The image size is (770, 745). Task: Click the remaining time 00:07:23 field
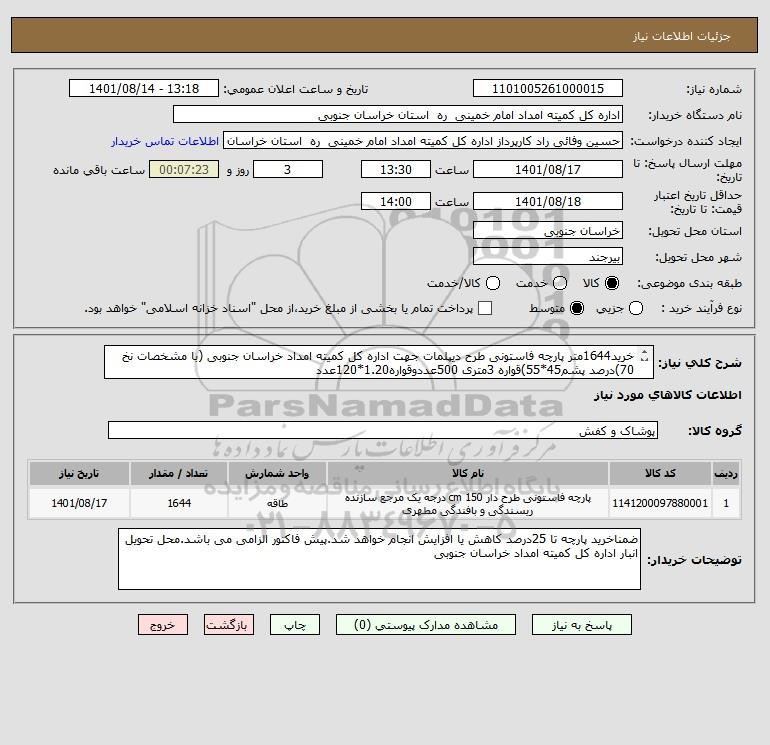pyautogui.click(x=184, y=169)
